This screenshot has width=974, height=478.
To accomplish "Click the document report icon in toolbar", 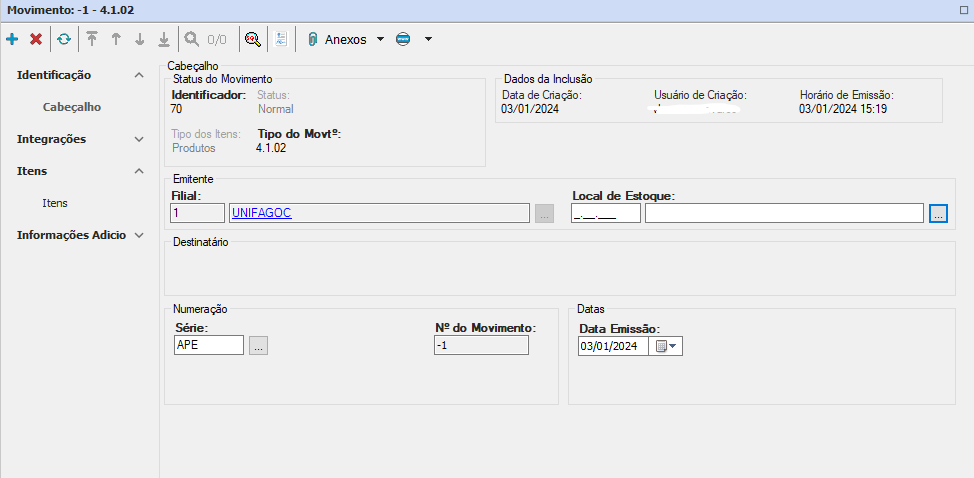I will coord(281,40).
